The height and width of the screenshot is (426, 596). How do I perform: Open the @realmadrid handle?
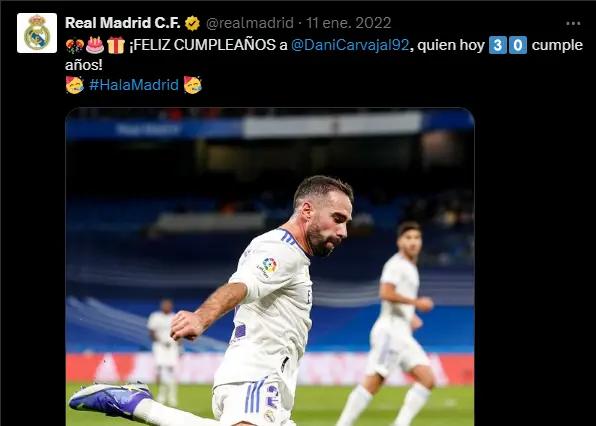tap(250, 23)
